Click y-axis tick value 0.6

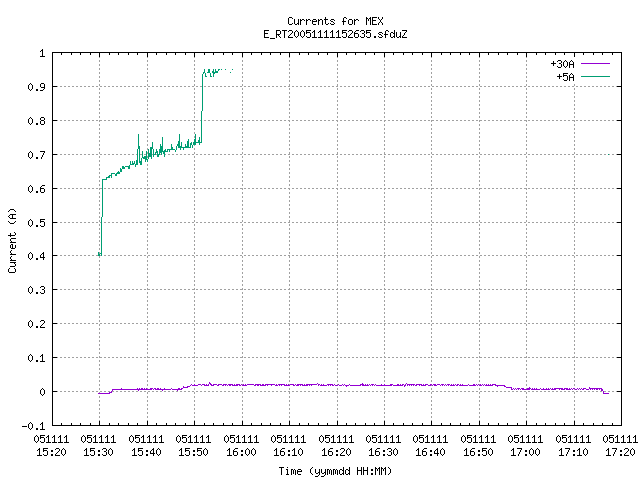(36, 189)
